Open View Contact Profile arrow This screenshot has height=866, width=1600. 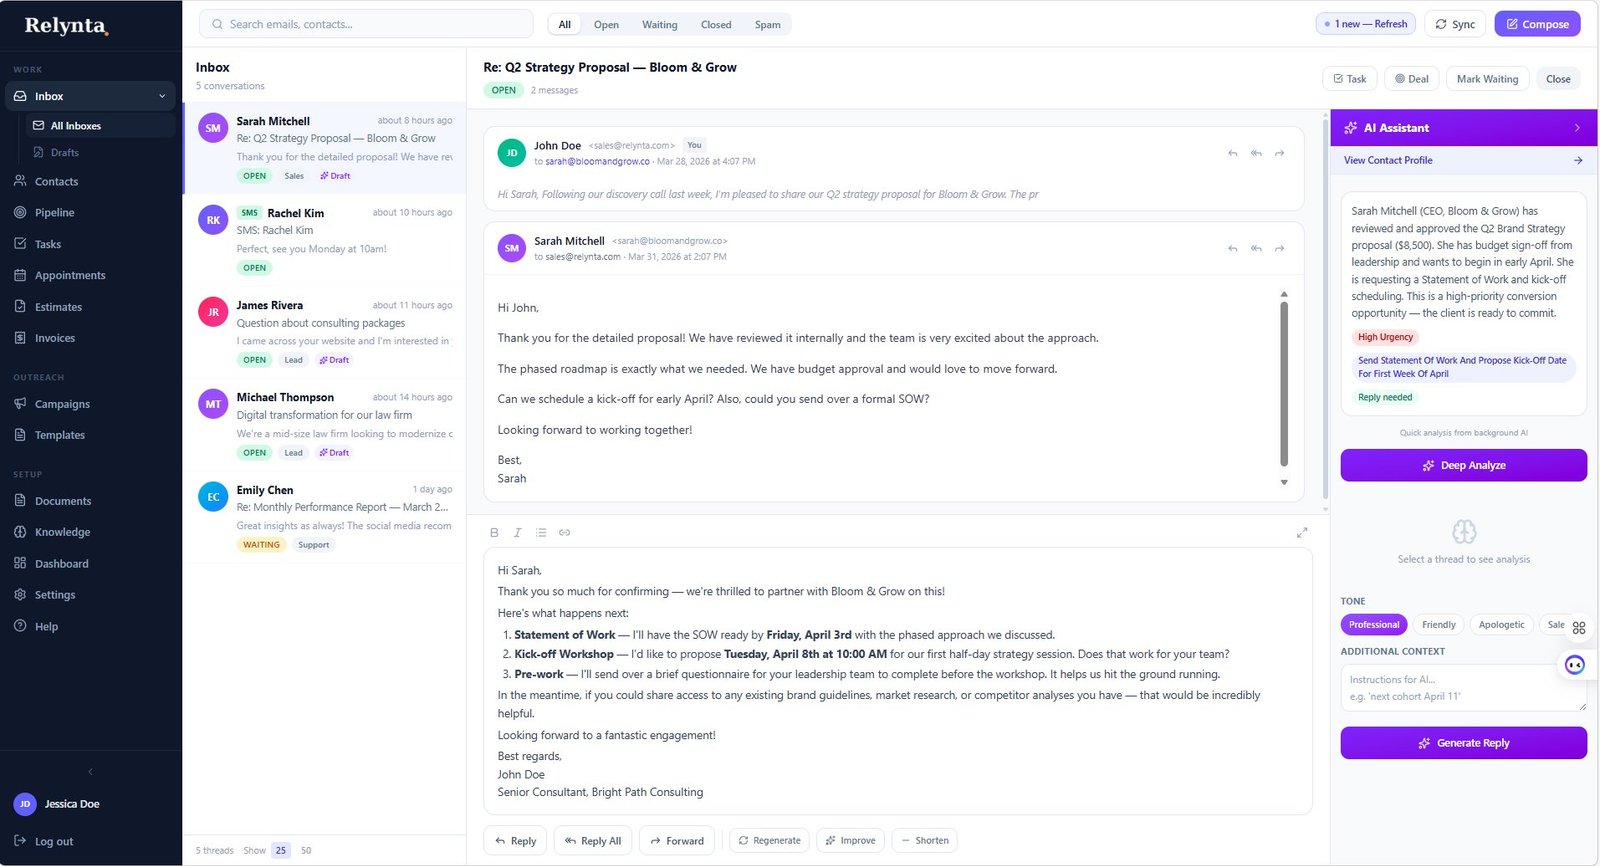pyautogui.click(x=1578, y=160)
